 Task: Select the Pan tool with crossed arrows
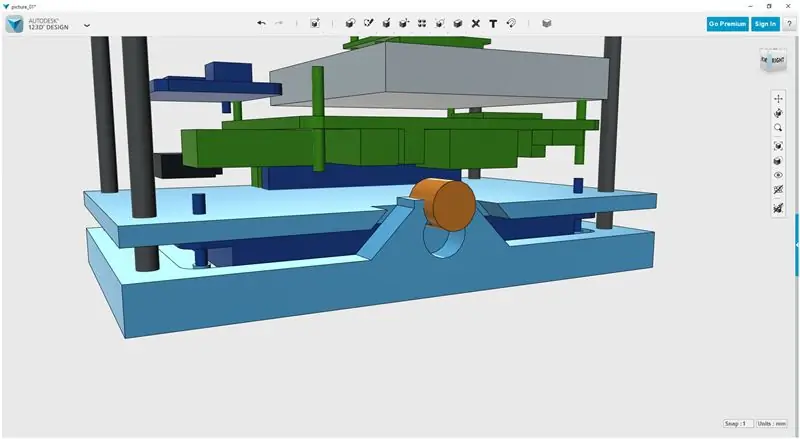click(x=778, y=99)
